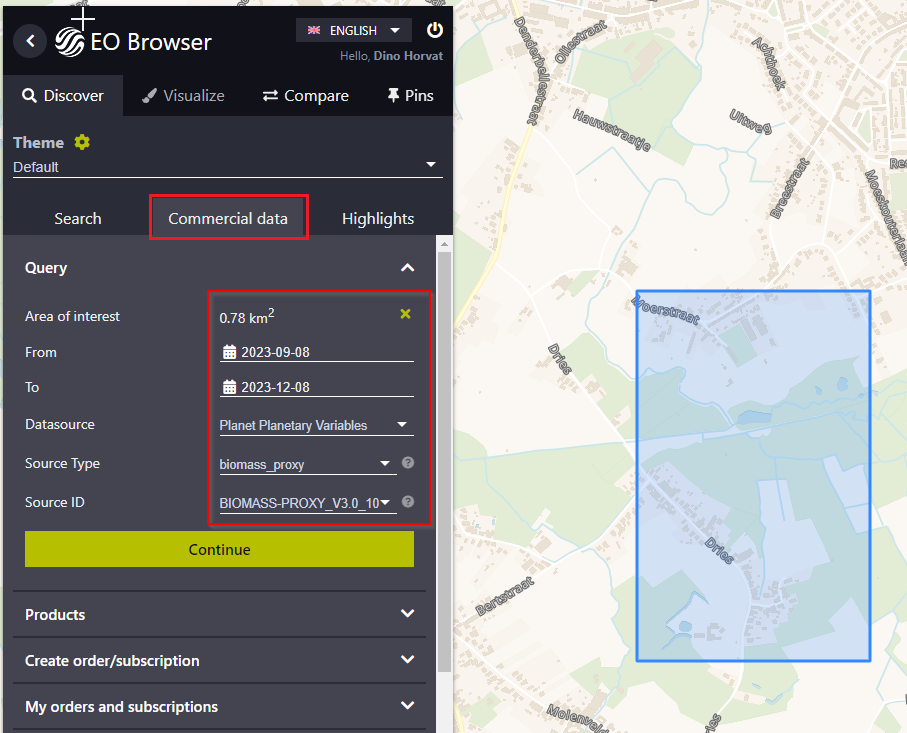Click the logout power icon
Screen dimensions: 907x733
[x=434, y=30]
